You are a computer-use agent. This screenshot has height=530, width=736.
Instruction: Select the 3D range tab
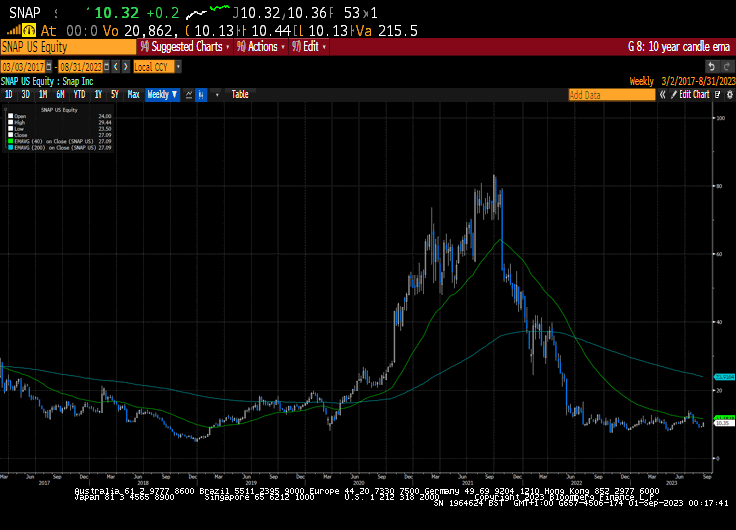coord(25,95)
